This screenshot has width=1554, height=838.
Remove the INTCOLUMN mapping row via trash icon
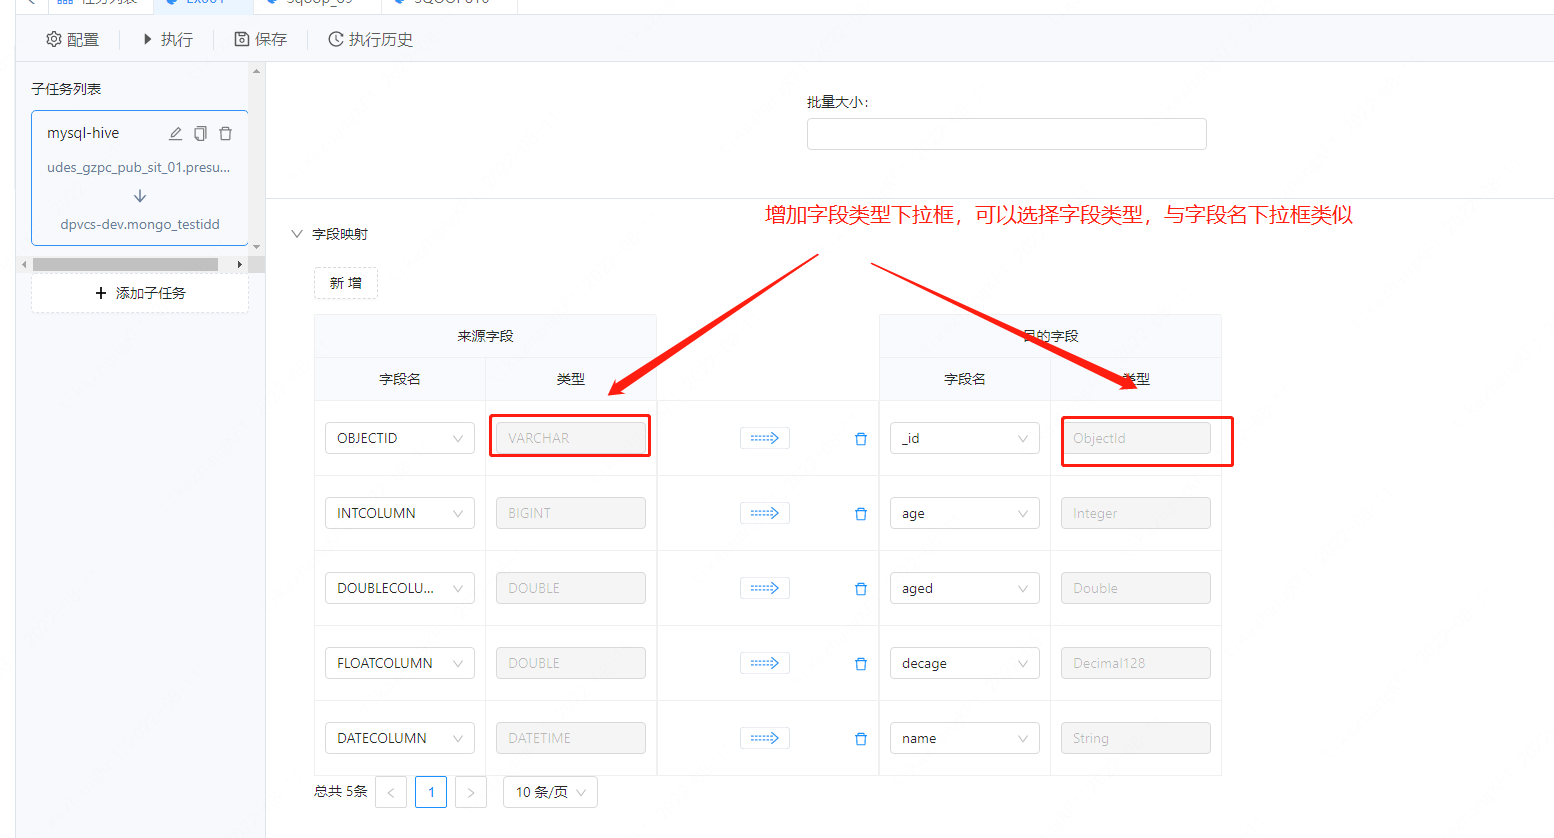click(x=860, y=513)
